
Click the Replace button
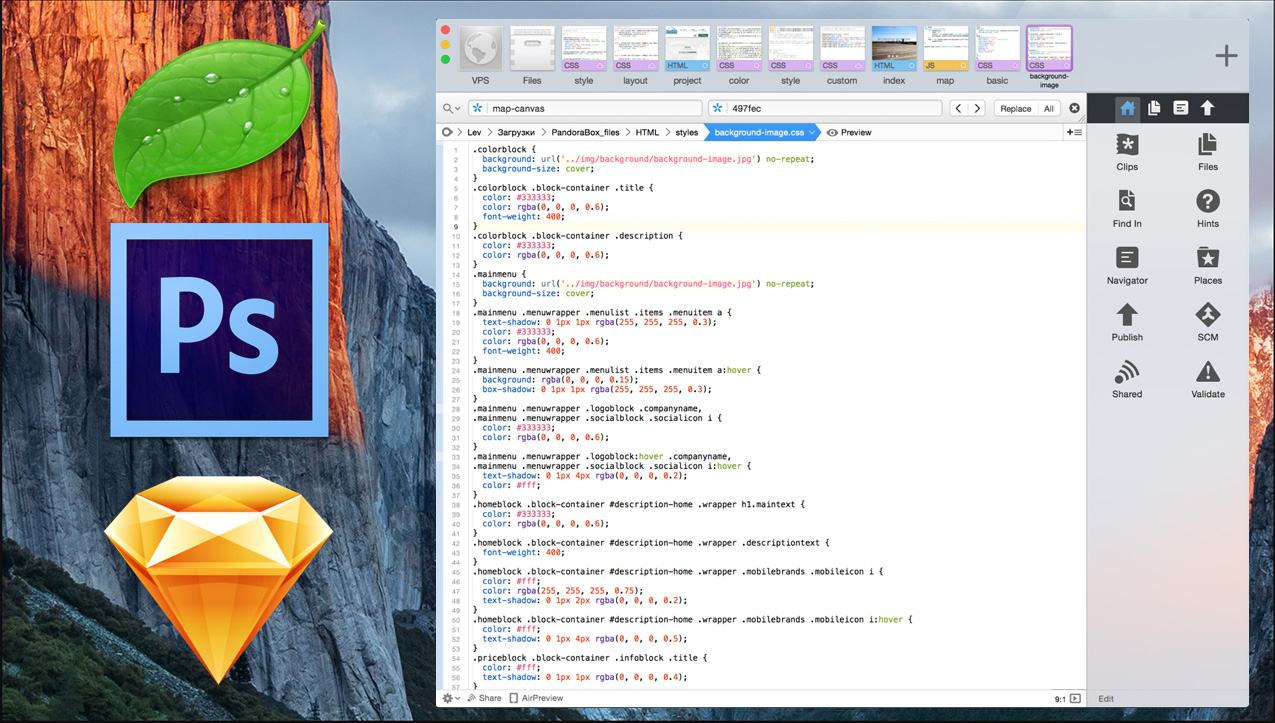tap(1015, 108)
